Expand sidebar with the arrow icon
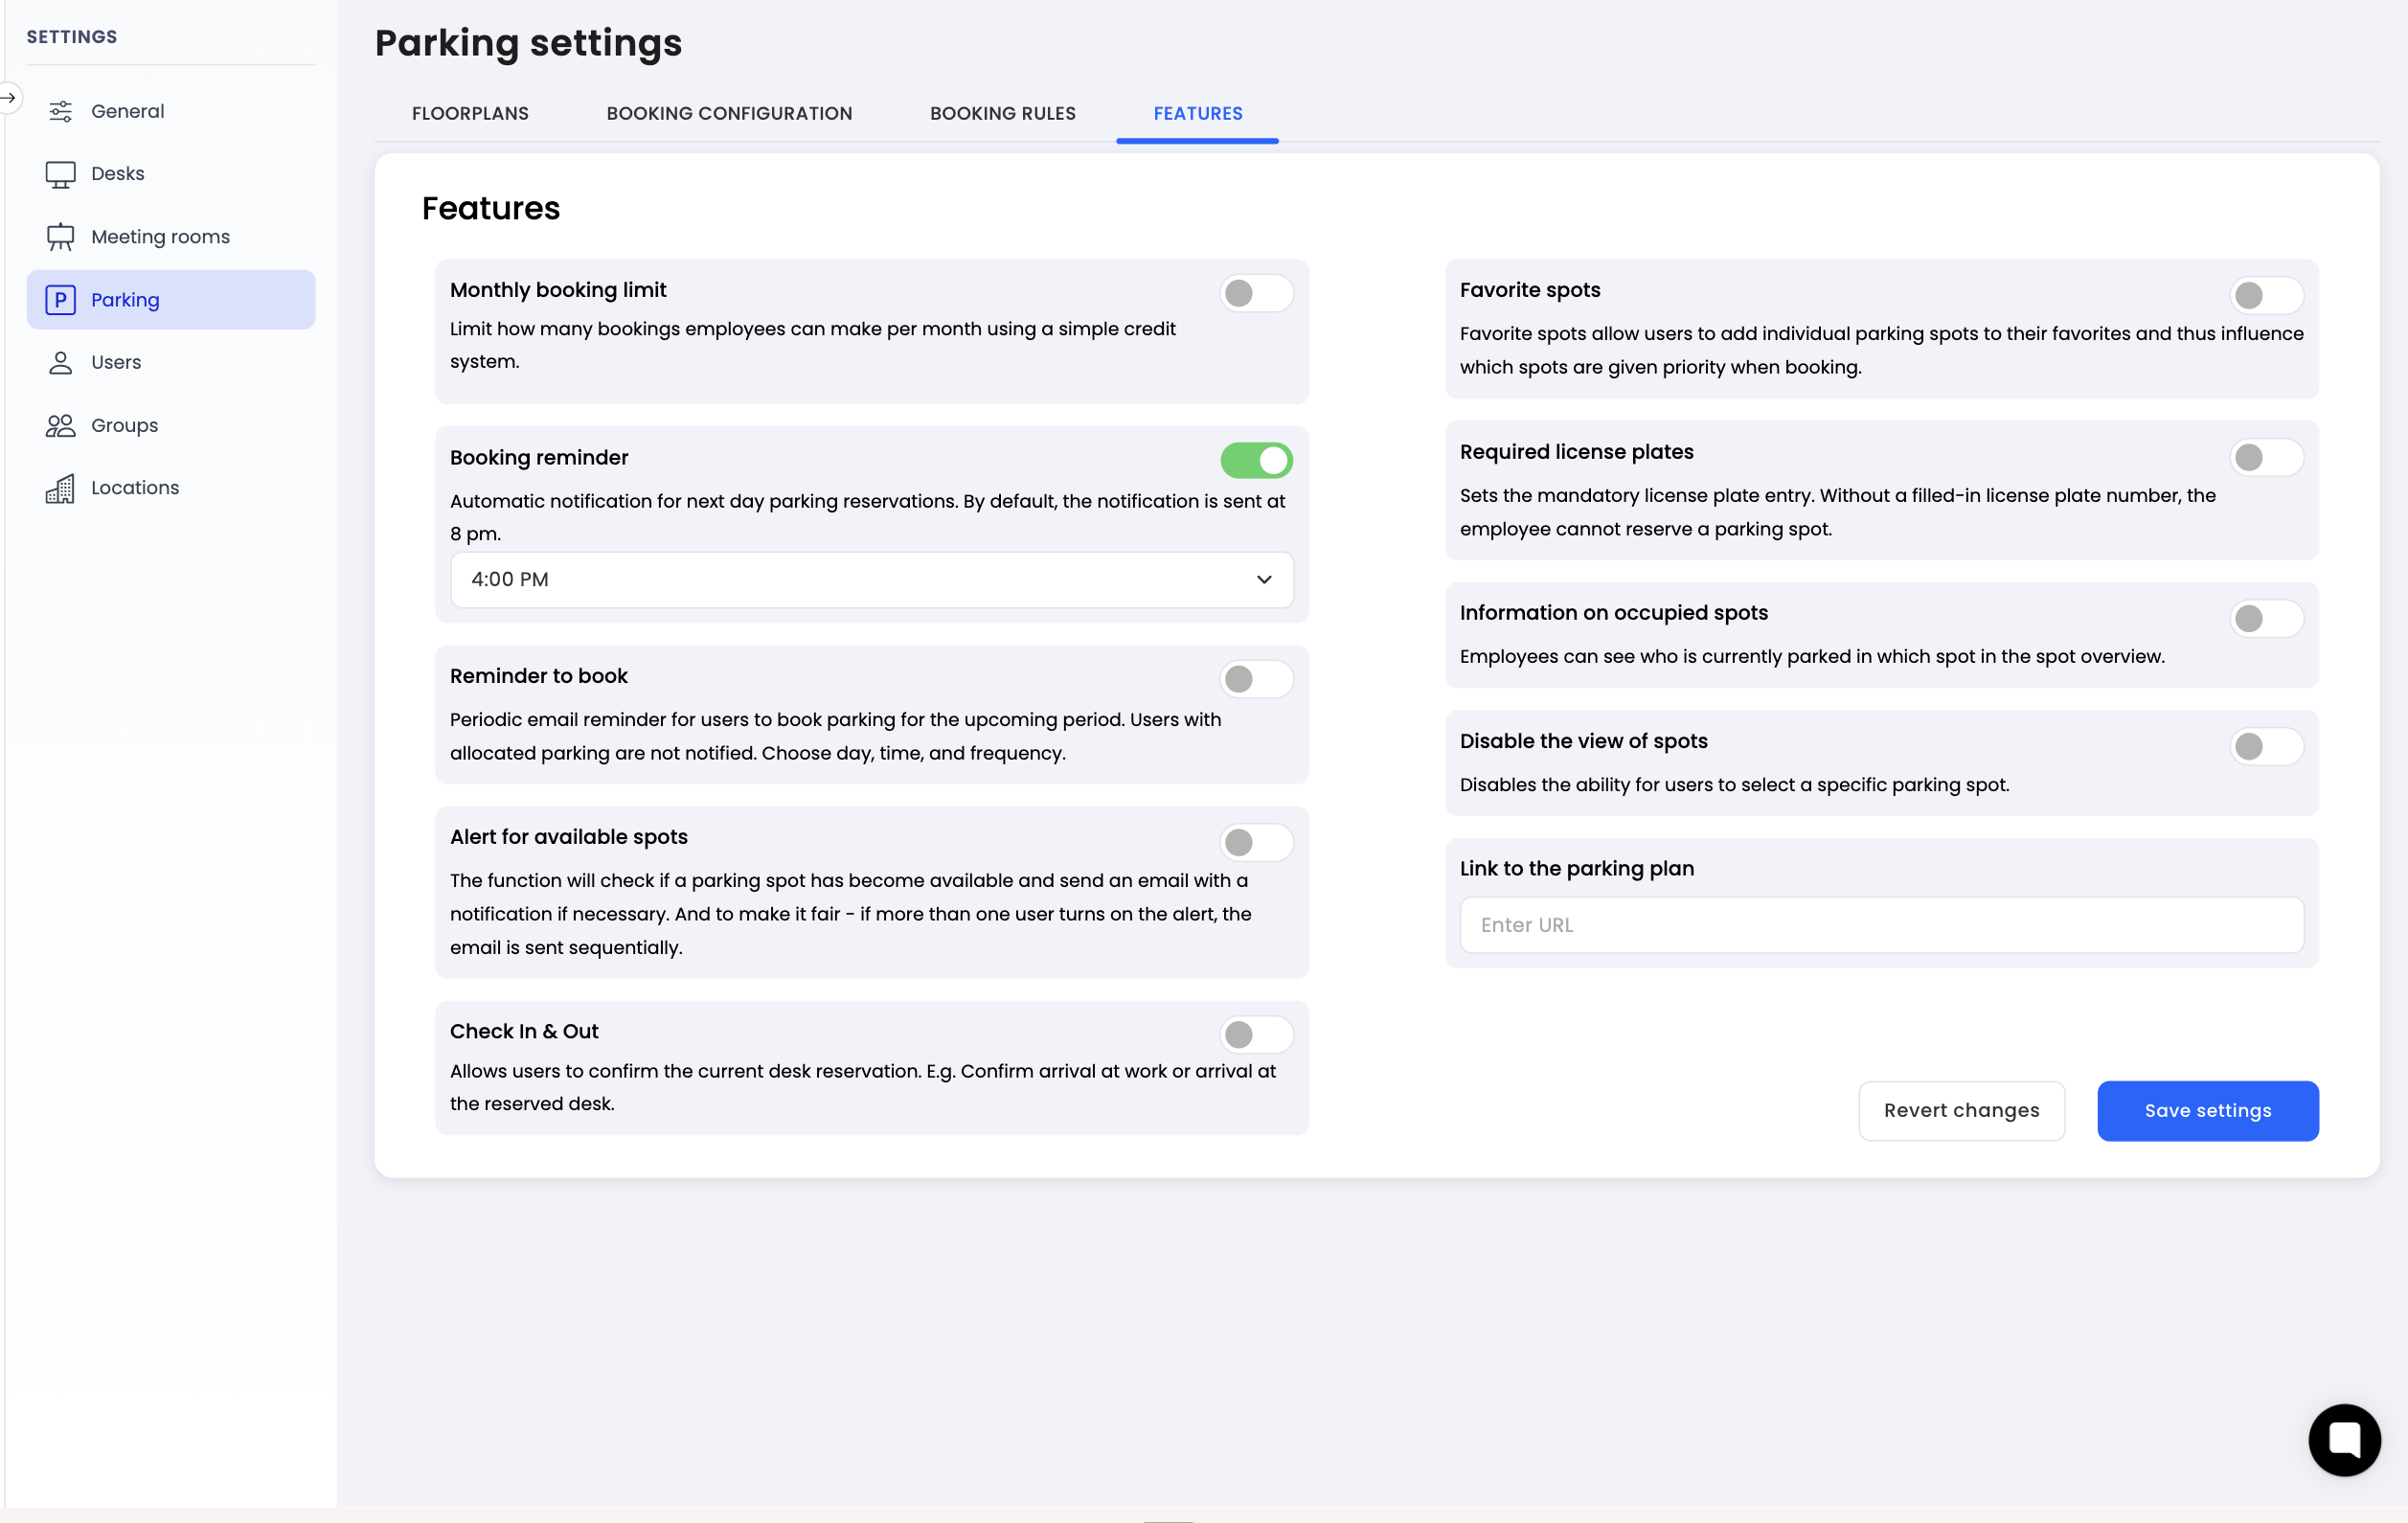This screenshot has width=2408, height=1523. click(x=9, y=98)
